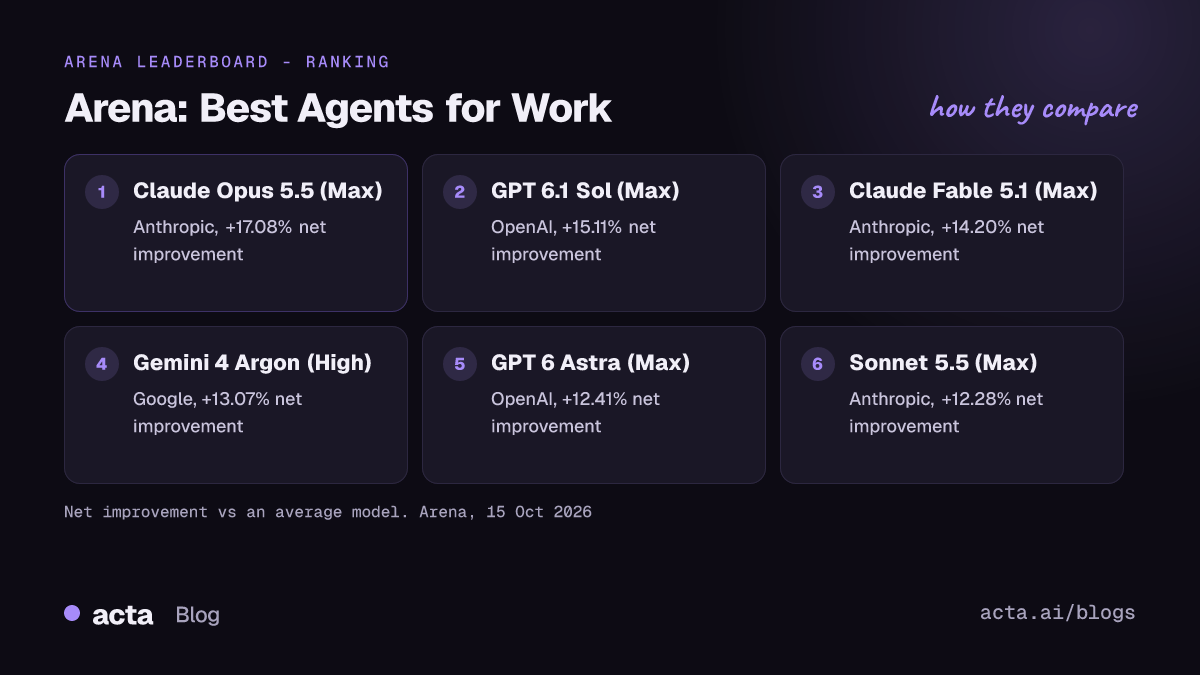This screenshot has width=1200, height=675.
Task: Click the rank 1 number badge
Action: point(102,192)
